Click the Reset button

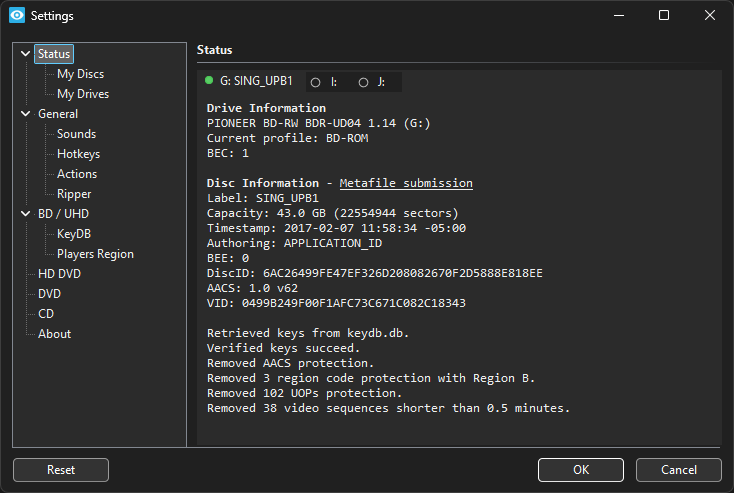click(x=61, y=470)
